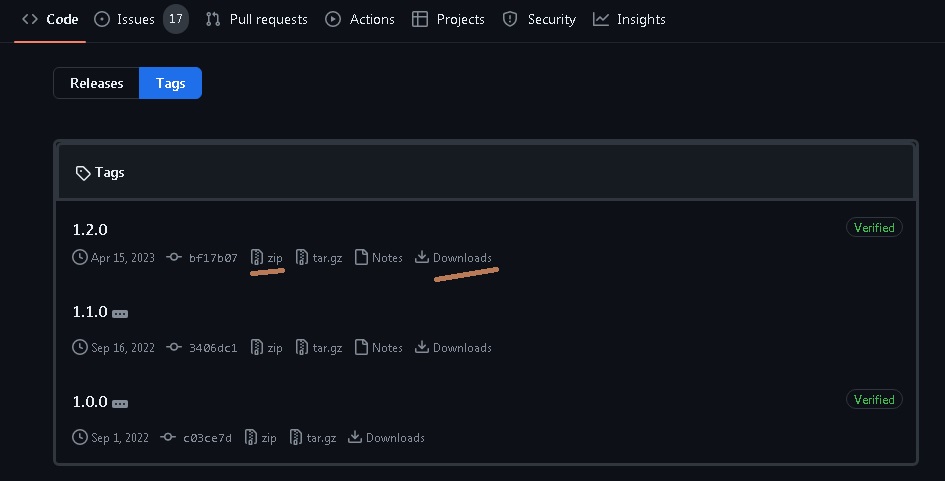Image resolution: width=945 pixels, height=481 pixels.
Task: Open commit 3406dc1
Action: tap(212, 348)
